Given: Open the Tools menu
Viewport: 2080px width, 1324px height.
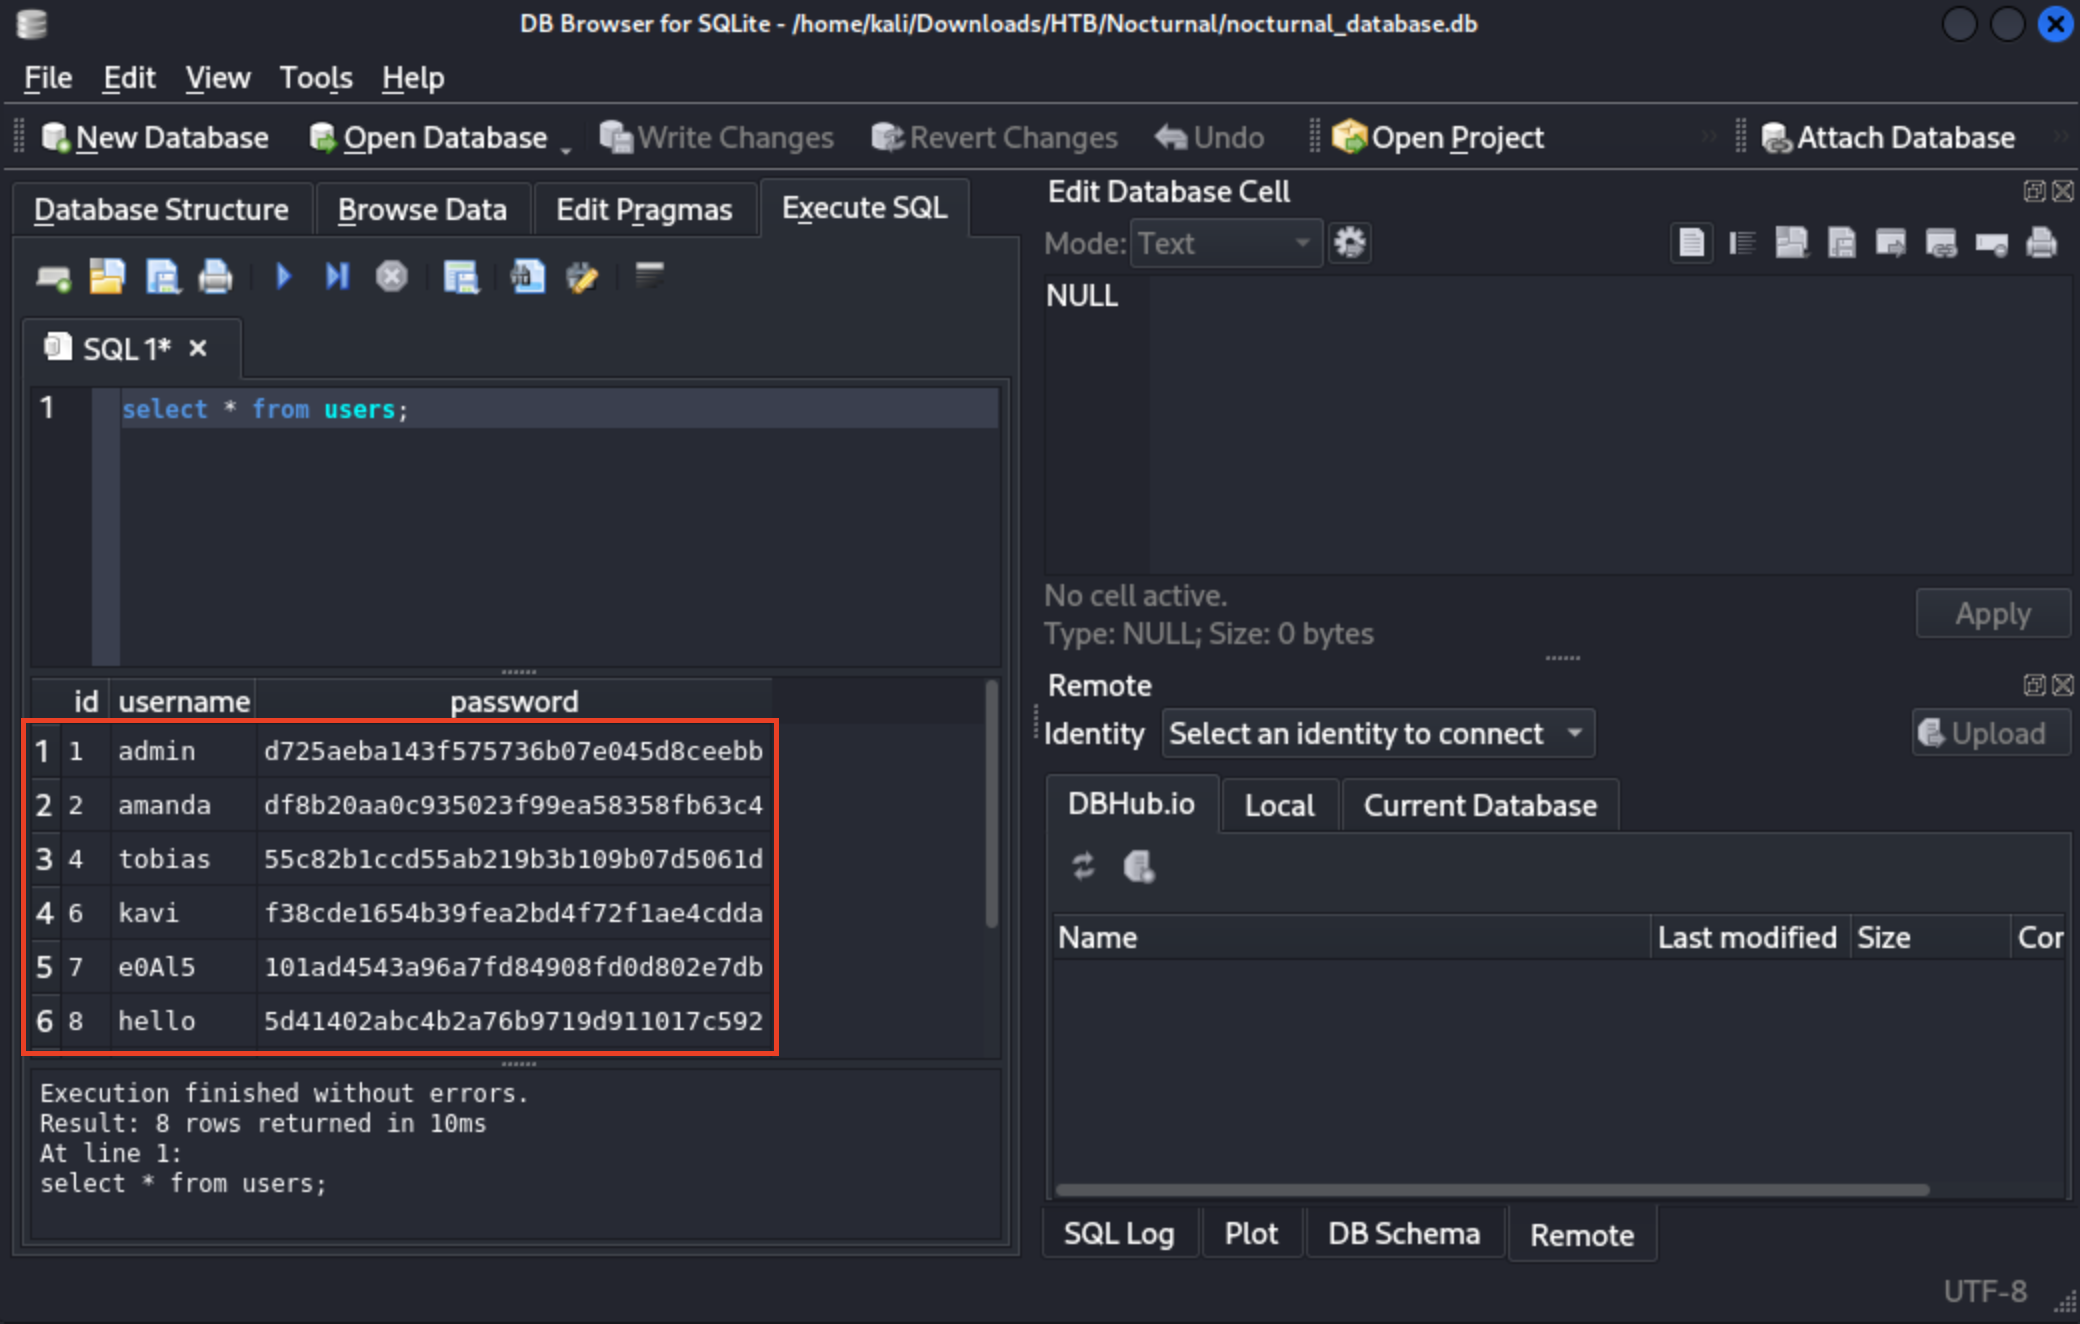Looking at the screenshot, I should tap(315, 78).
